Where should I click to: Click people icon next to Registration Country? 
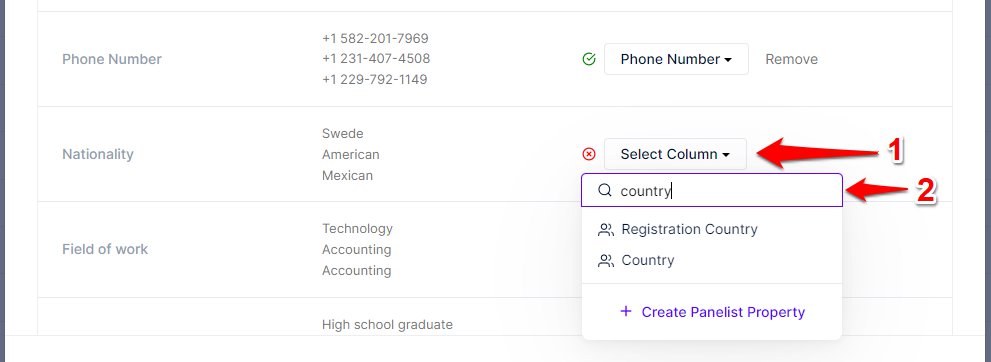[x=605, y=230]
